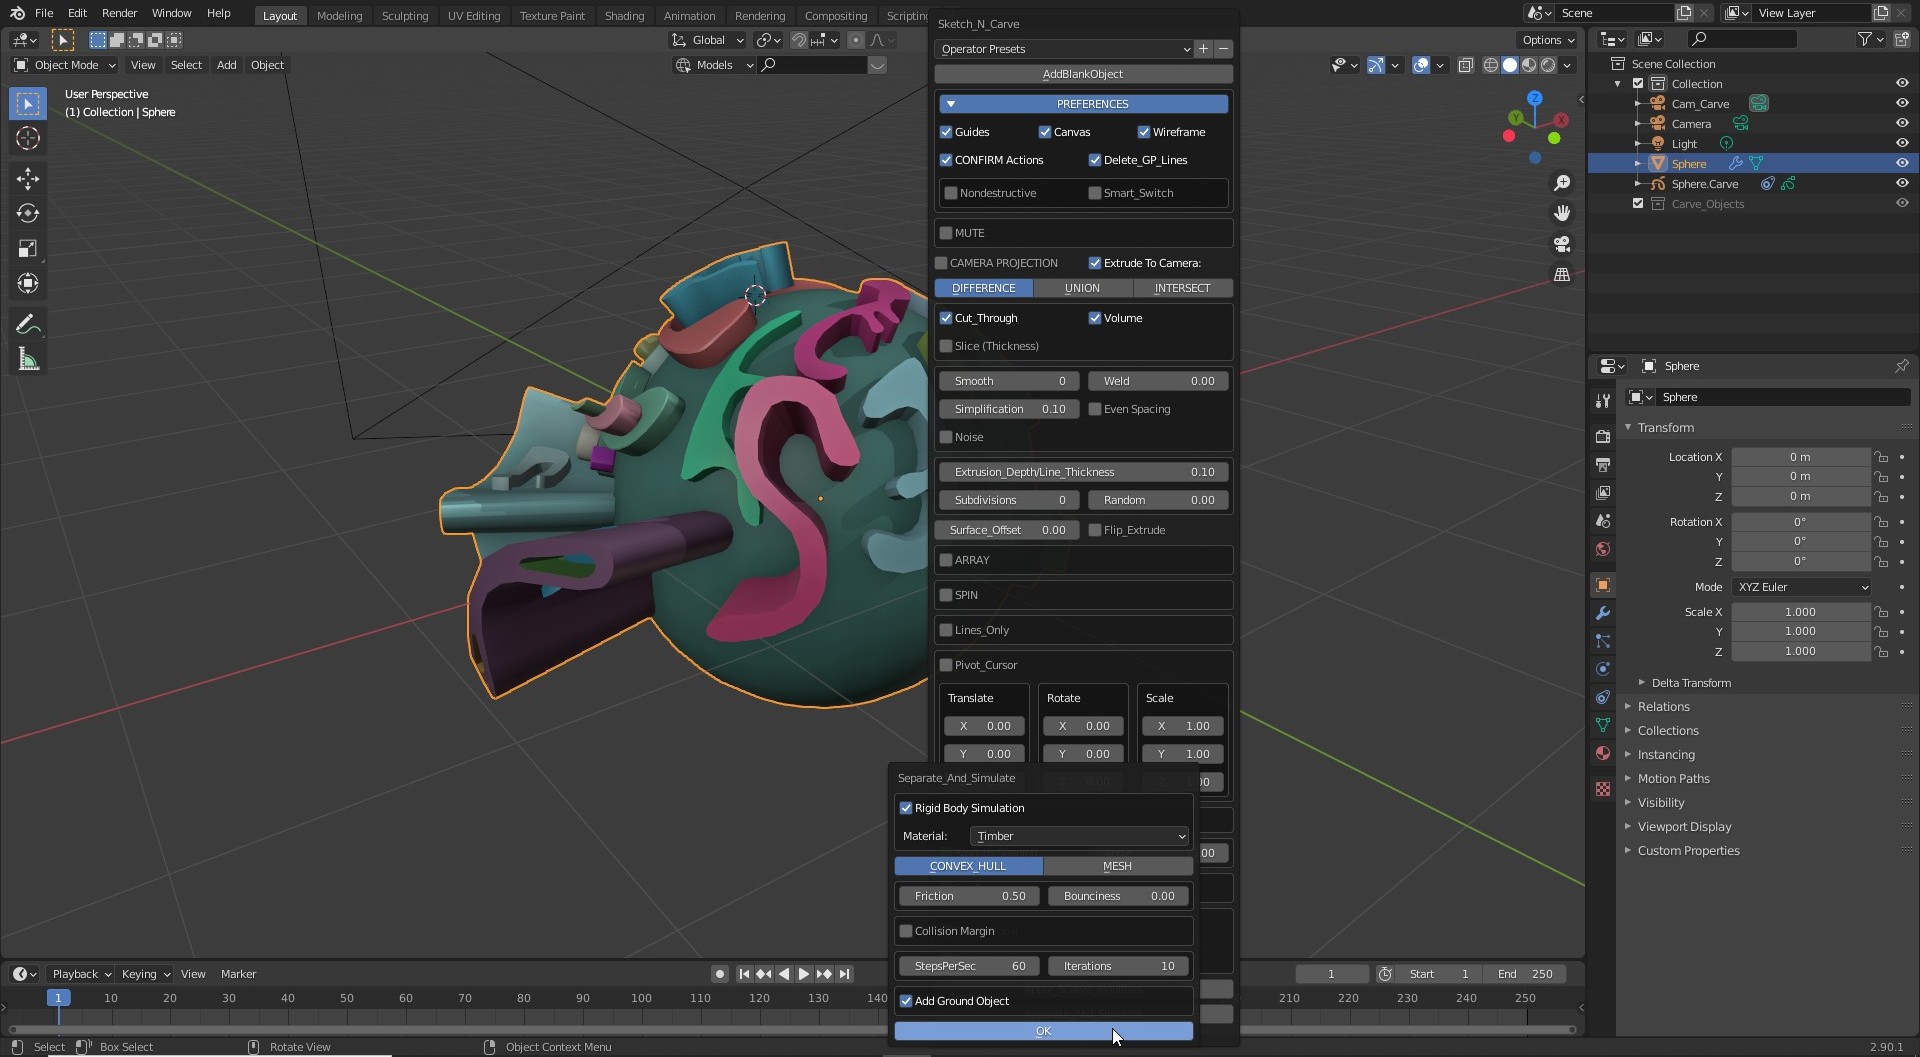Open Modifier properties wrench tab

(x=1603, y=613)
